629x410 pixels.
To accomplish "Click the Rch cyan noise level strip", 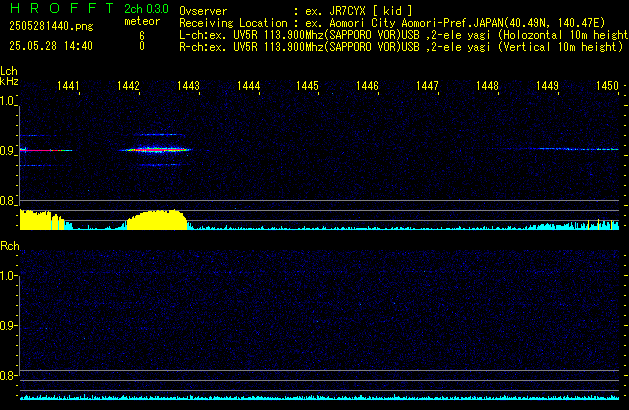I will coord(319,397).
